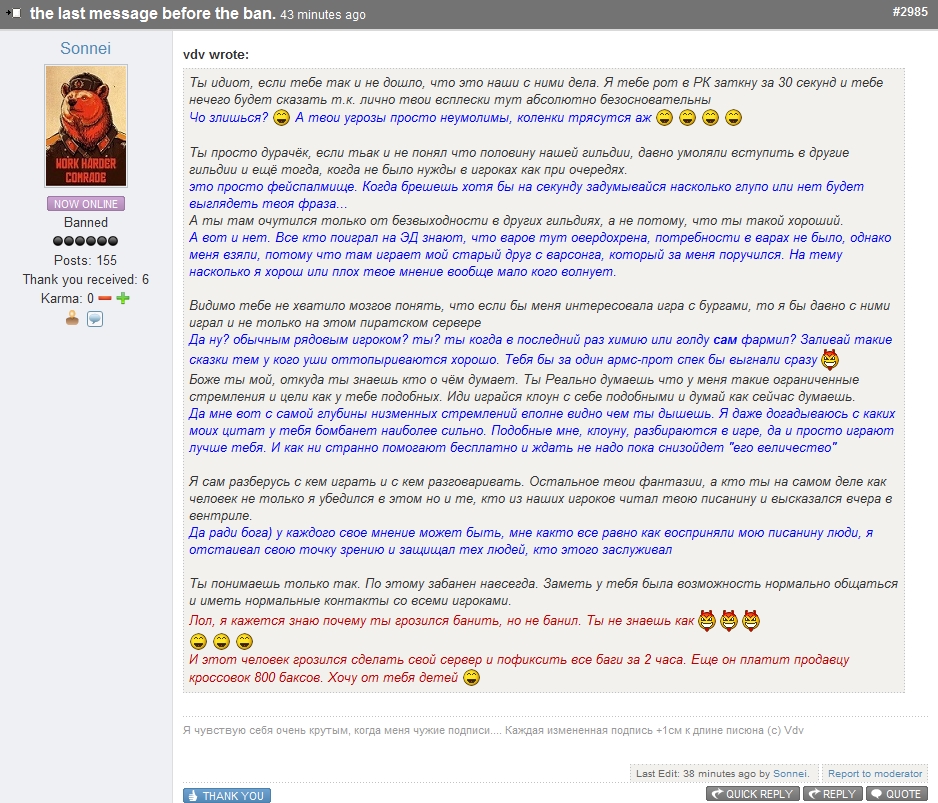Click the REPLY button
This screenshot has height=803, width=938.
831,794
